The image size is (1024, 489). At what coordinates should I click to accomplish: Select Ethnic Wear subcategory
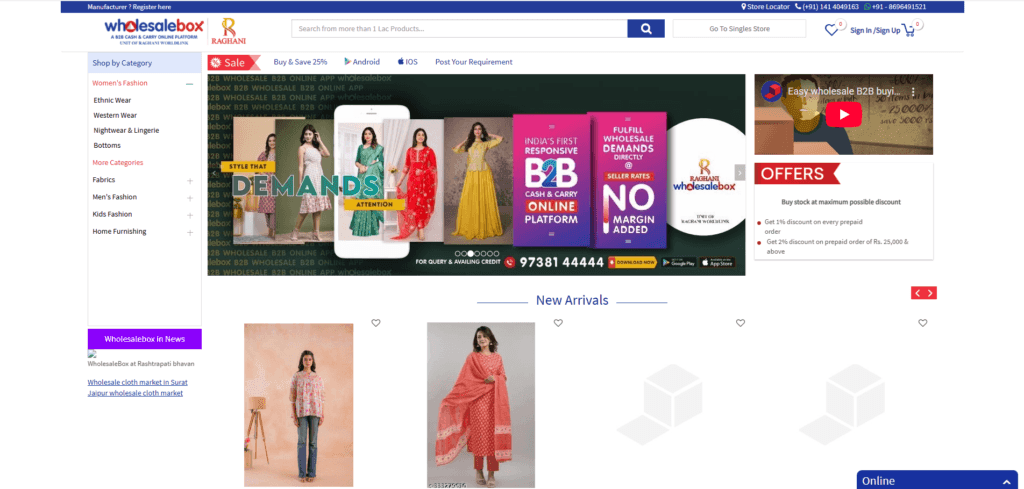coord(112,101)
